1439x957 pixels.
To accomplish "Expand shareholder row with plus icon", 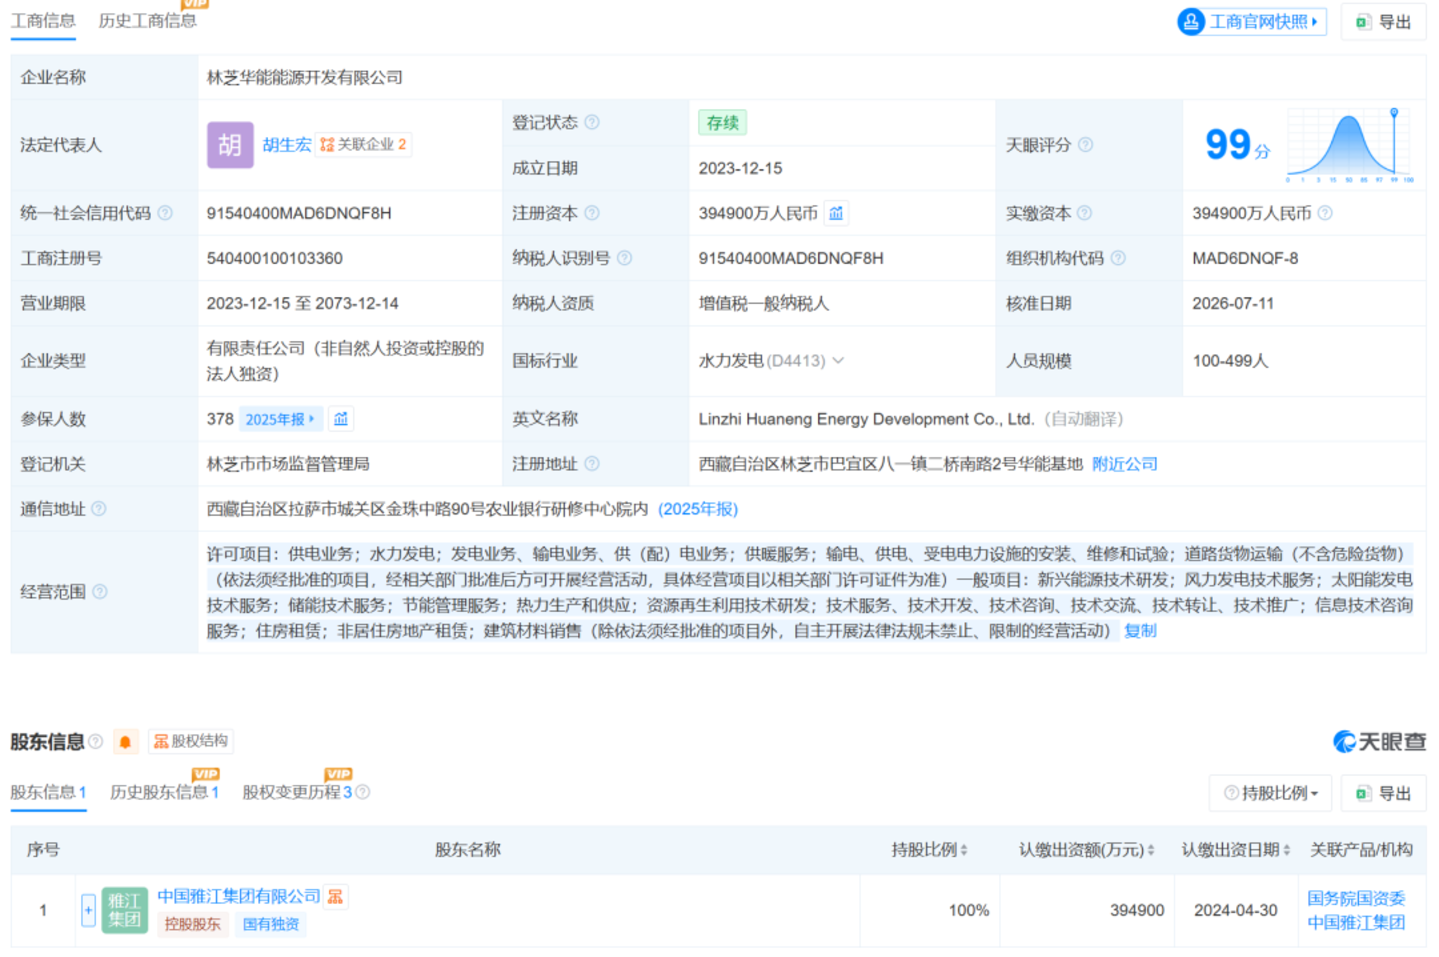I will pyautogui.click(x=88, y=910).
